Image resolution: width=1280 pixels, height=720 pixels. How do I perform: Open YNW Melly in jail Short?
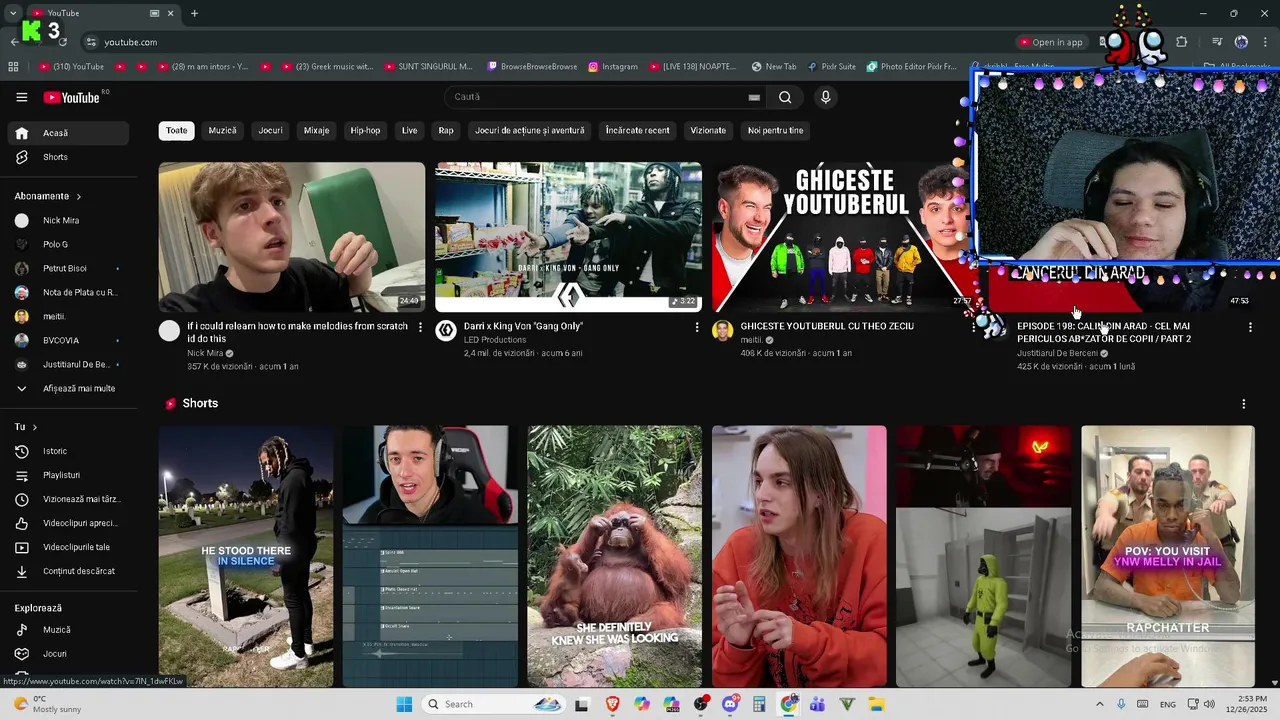tap(1167, 556)
